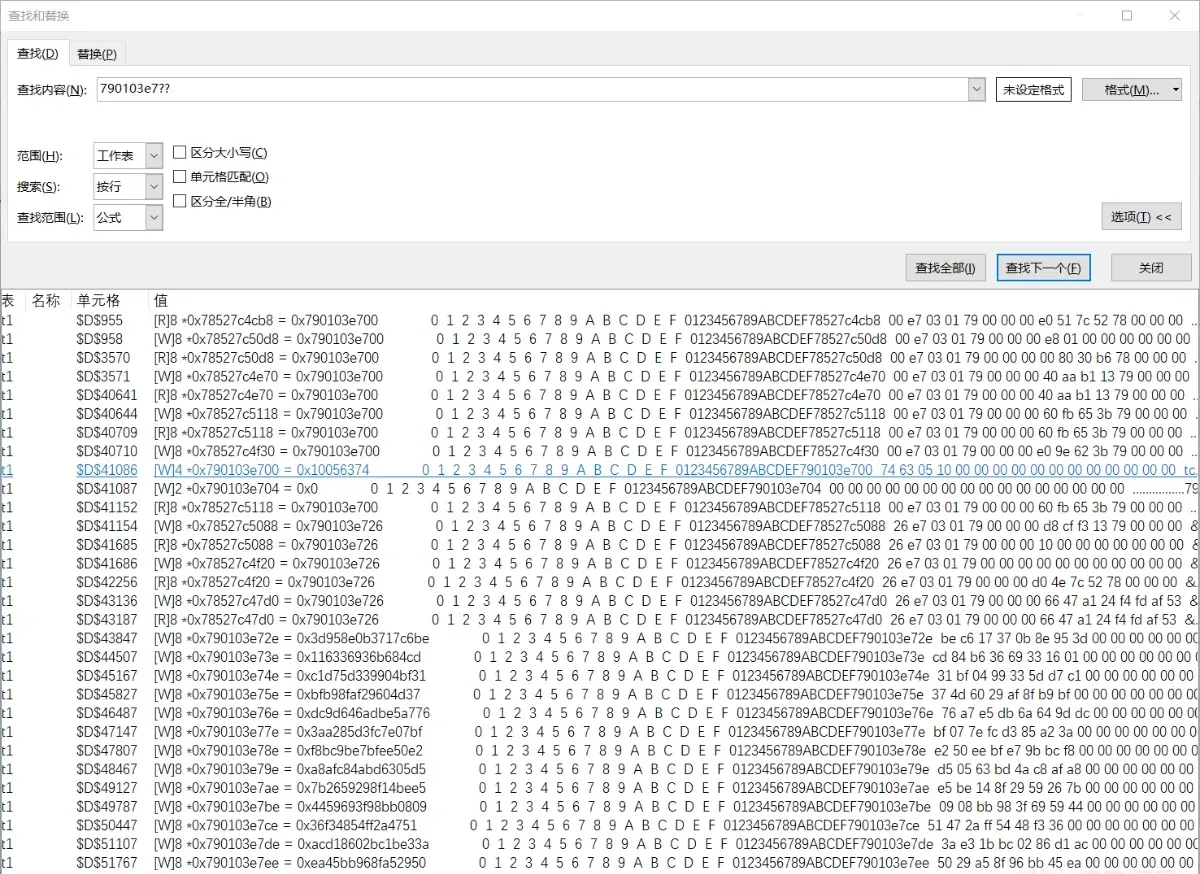Collapse options with 选项(T) << button
The width and height of the screenshot is (1200, 874).
pos(1141,216)
